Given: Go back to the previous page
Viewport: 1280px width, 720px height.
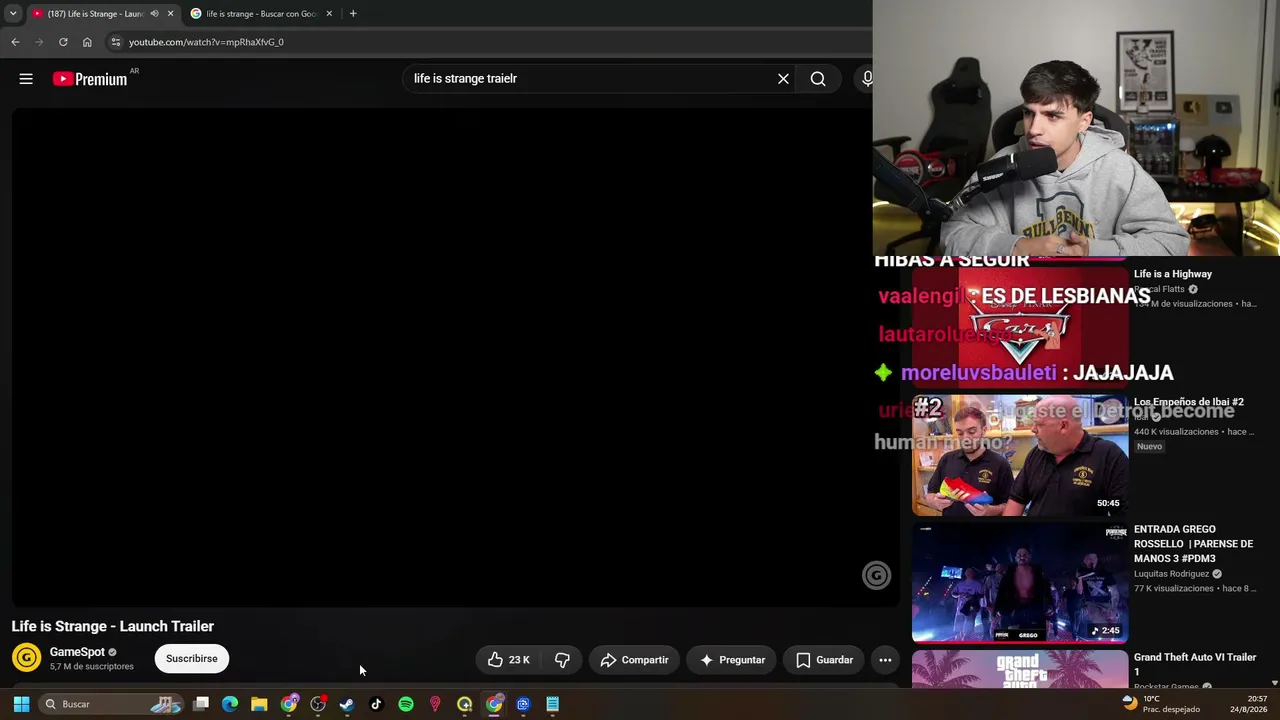Looking at the screenshot, I should point(15,42).
